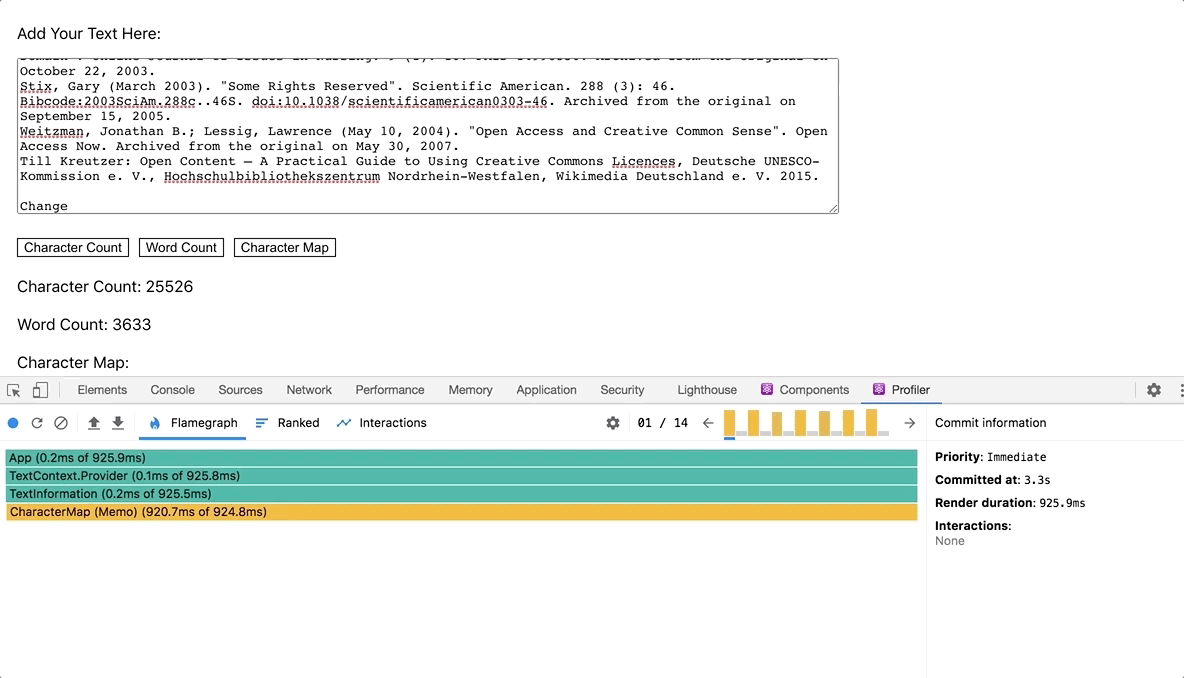Start profiling with the blue record button
1184x678 pixels.
[13, 423]
